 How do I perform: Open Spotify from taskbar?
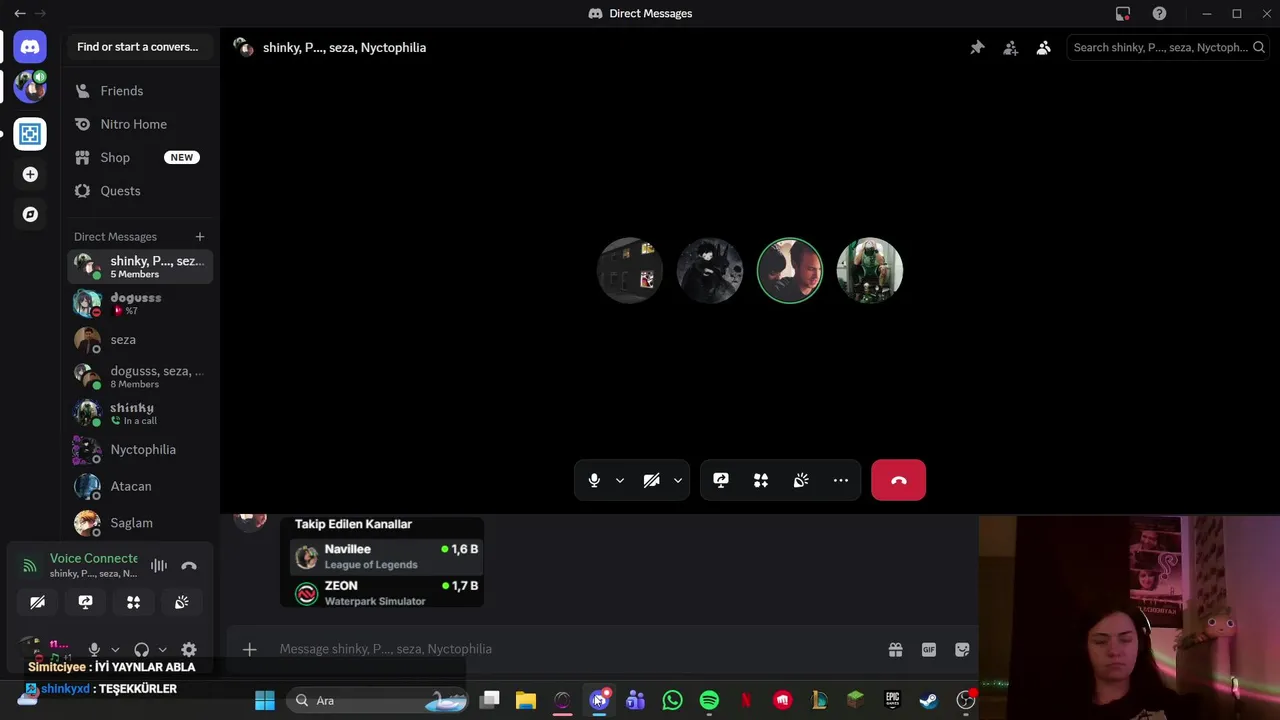[709, 701]
